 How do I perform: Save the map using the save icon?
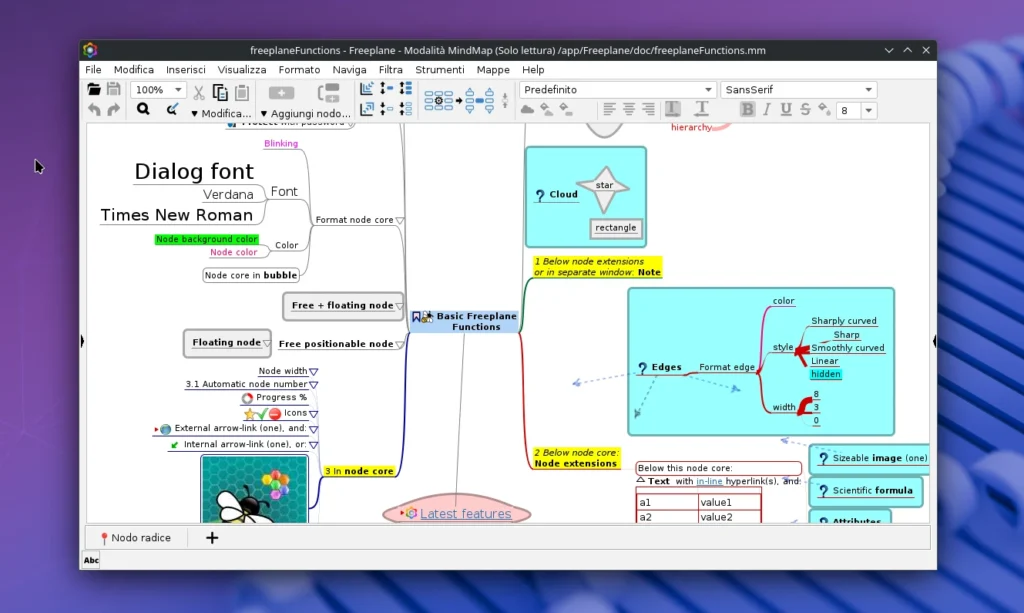point(113,89)
